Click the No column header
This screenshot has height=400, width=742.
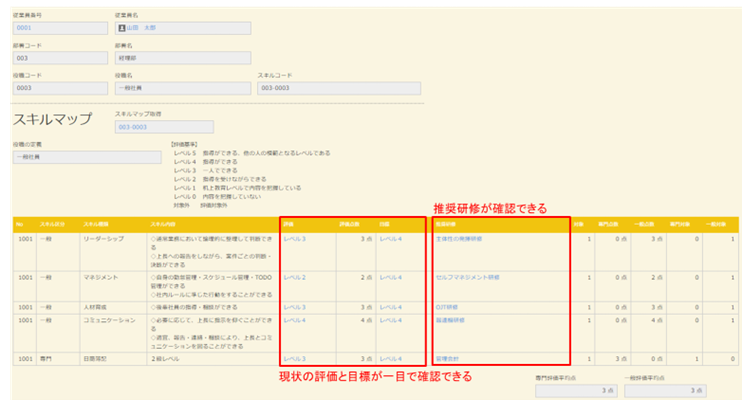pos(19,224)
